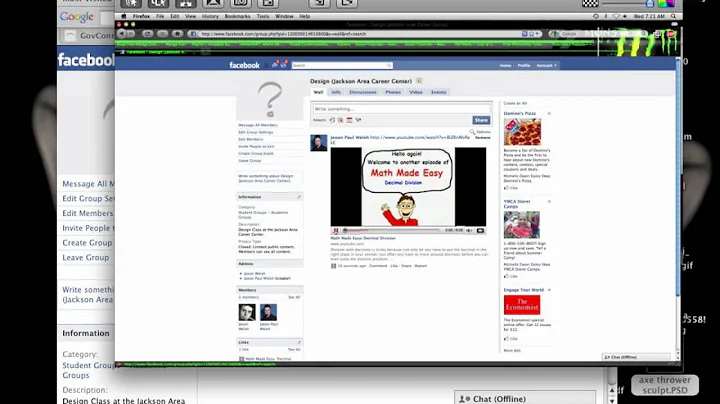The width and height of the screenshot is (720, 404).
Task: Click See All in Members box
Action: coord(294,297)
